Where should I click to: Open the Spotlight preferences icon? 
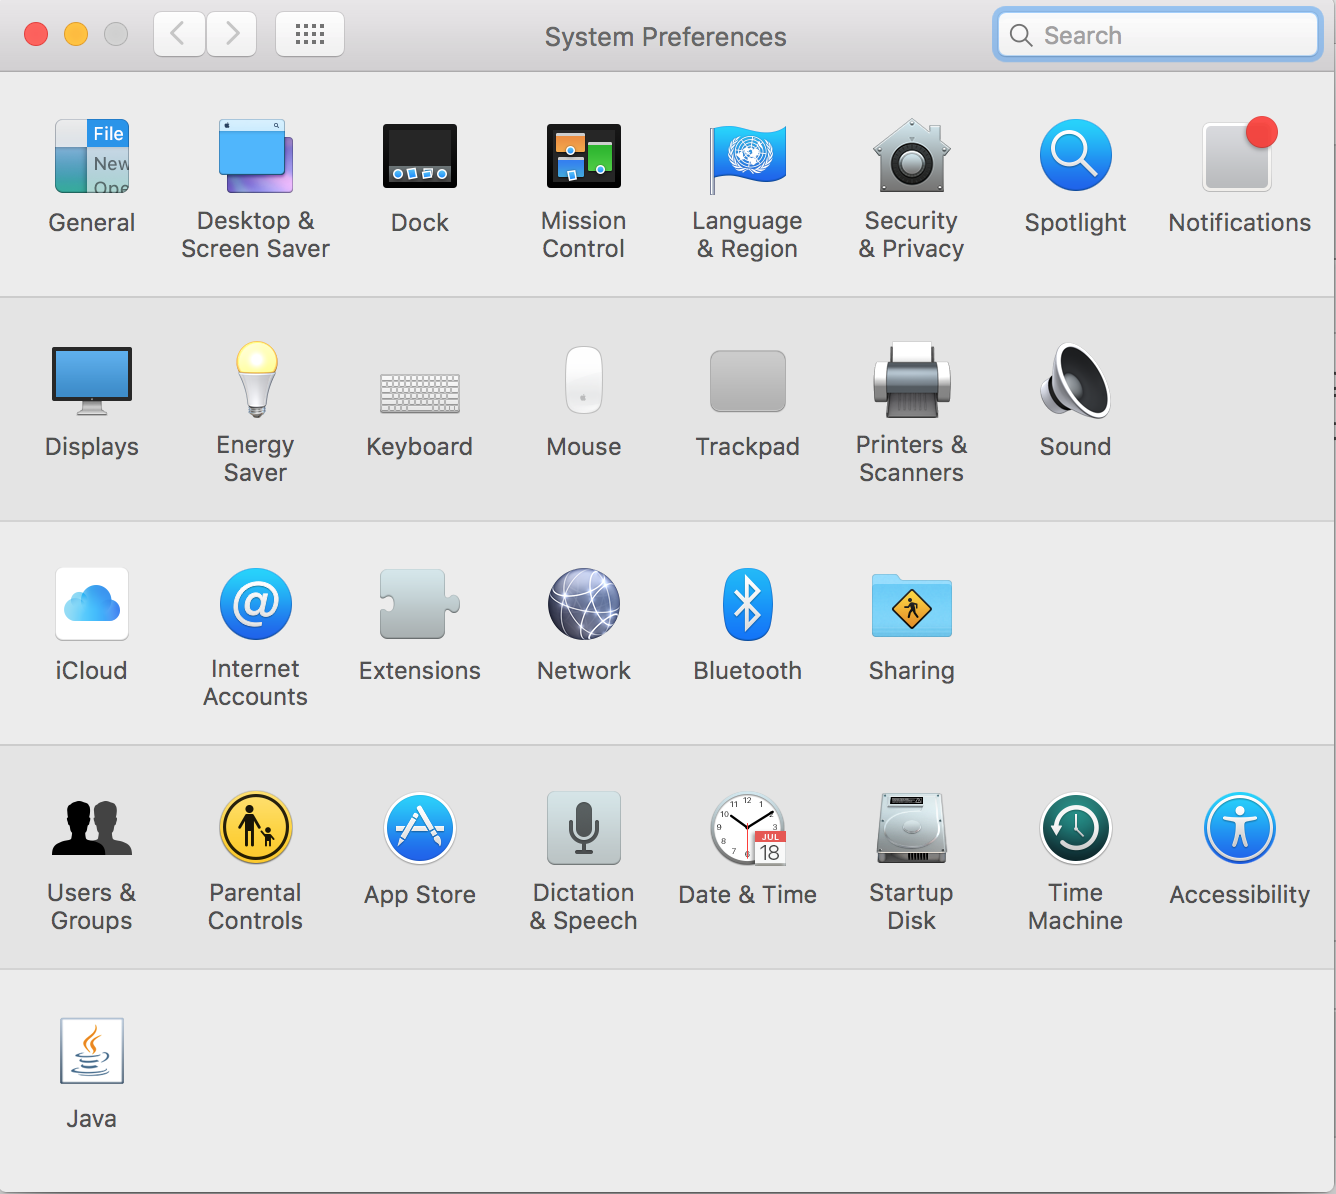[x=1076, y=156]
